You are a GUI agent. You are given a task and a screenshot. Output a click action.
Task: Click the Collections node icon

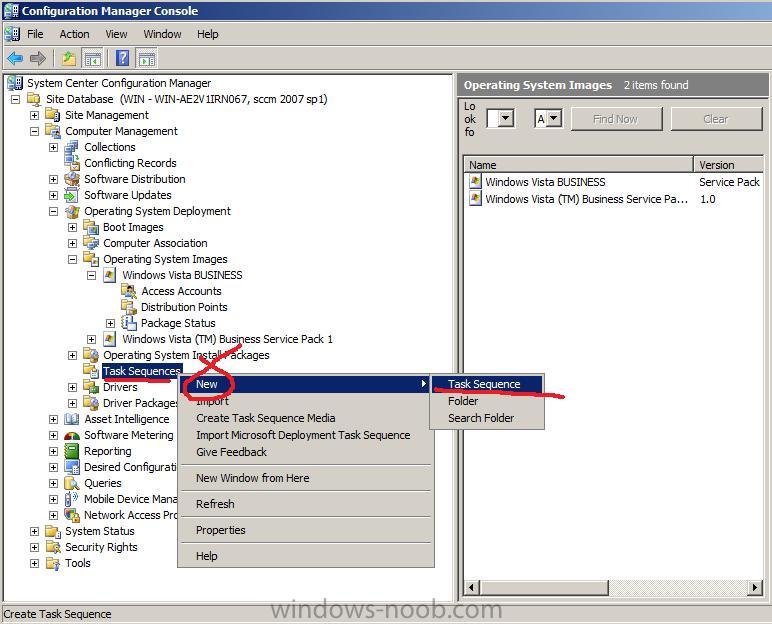coord(72,147)
